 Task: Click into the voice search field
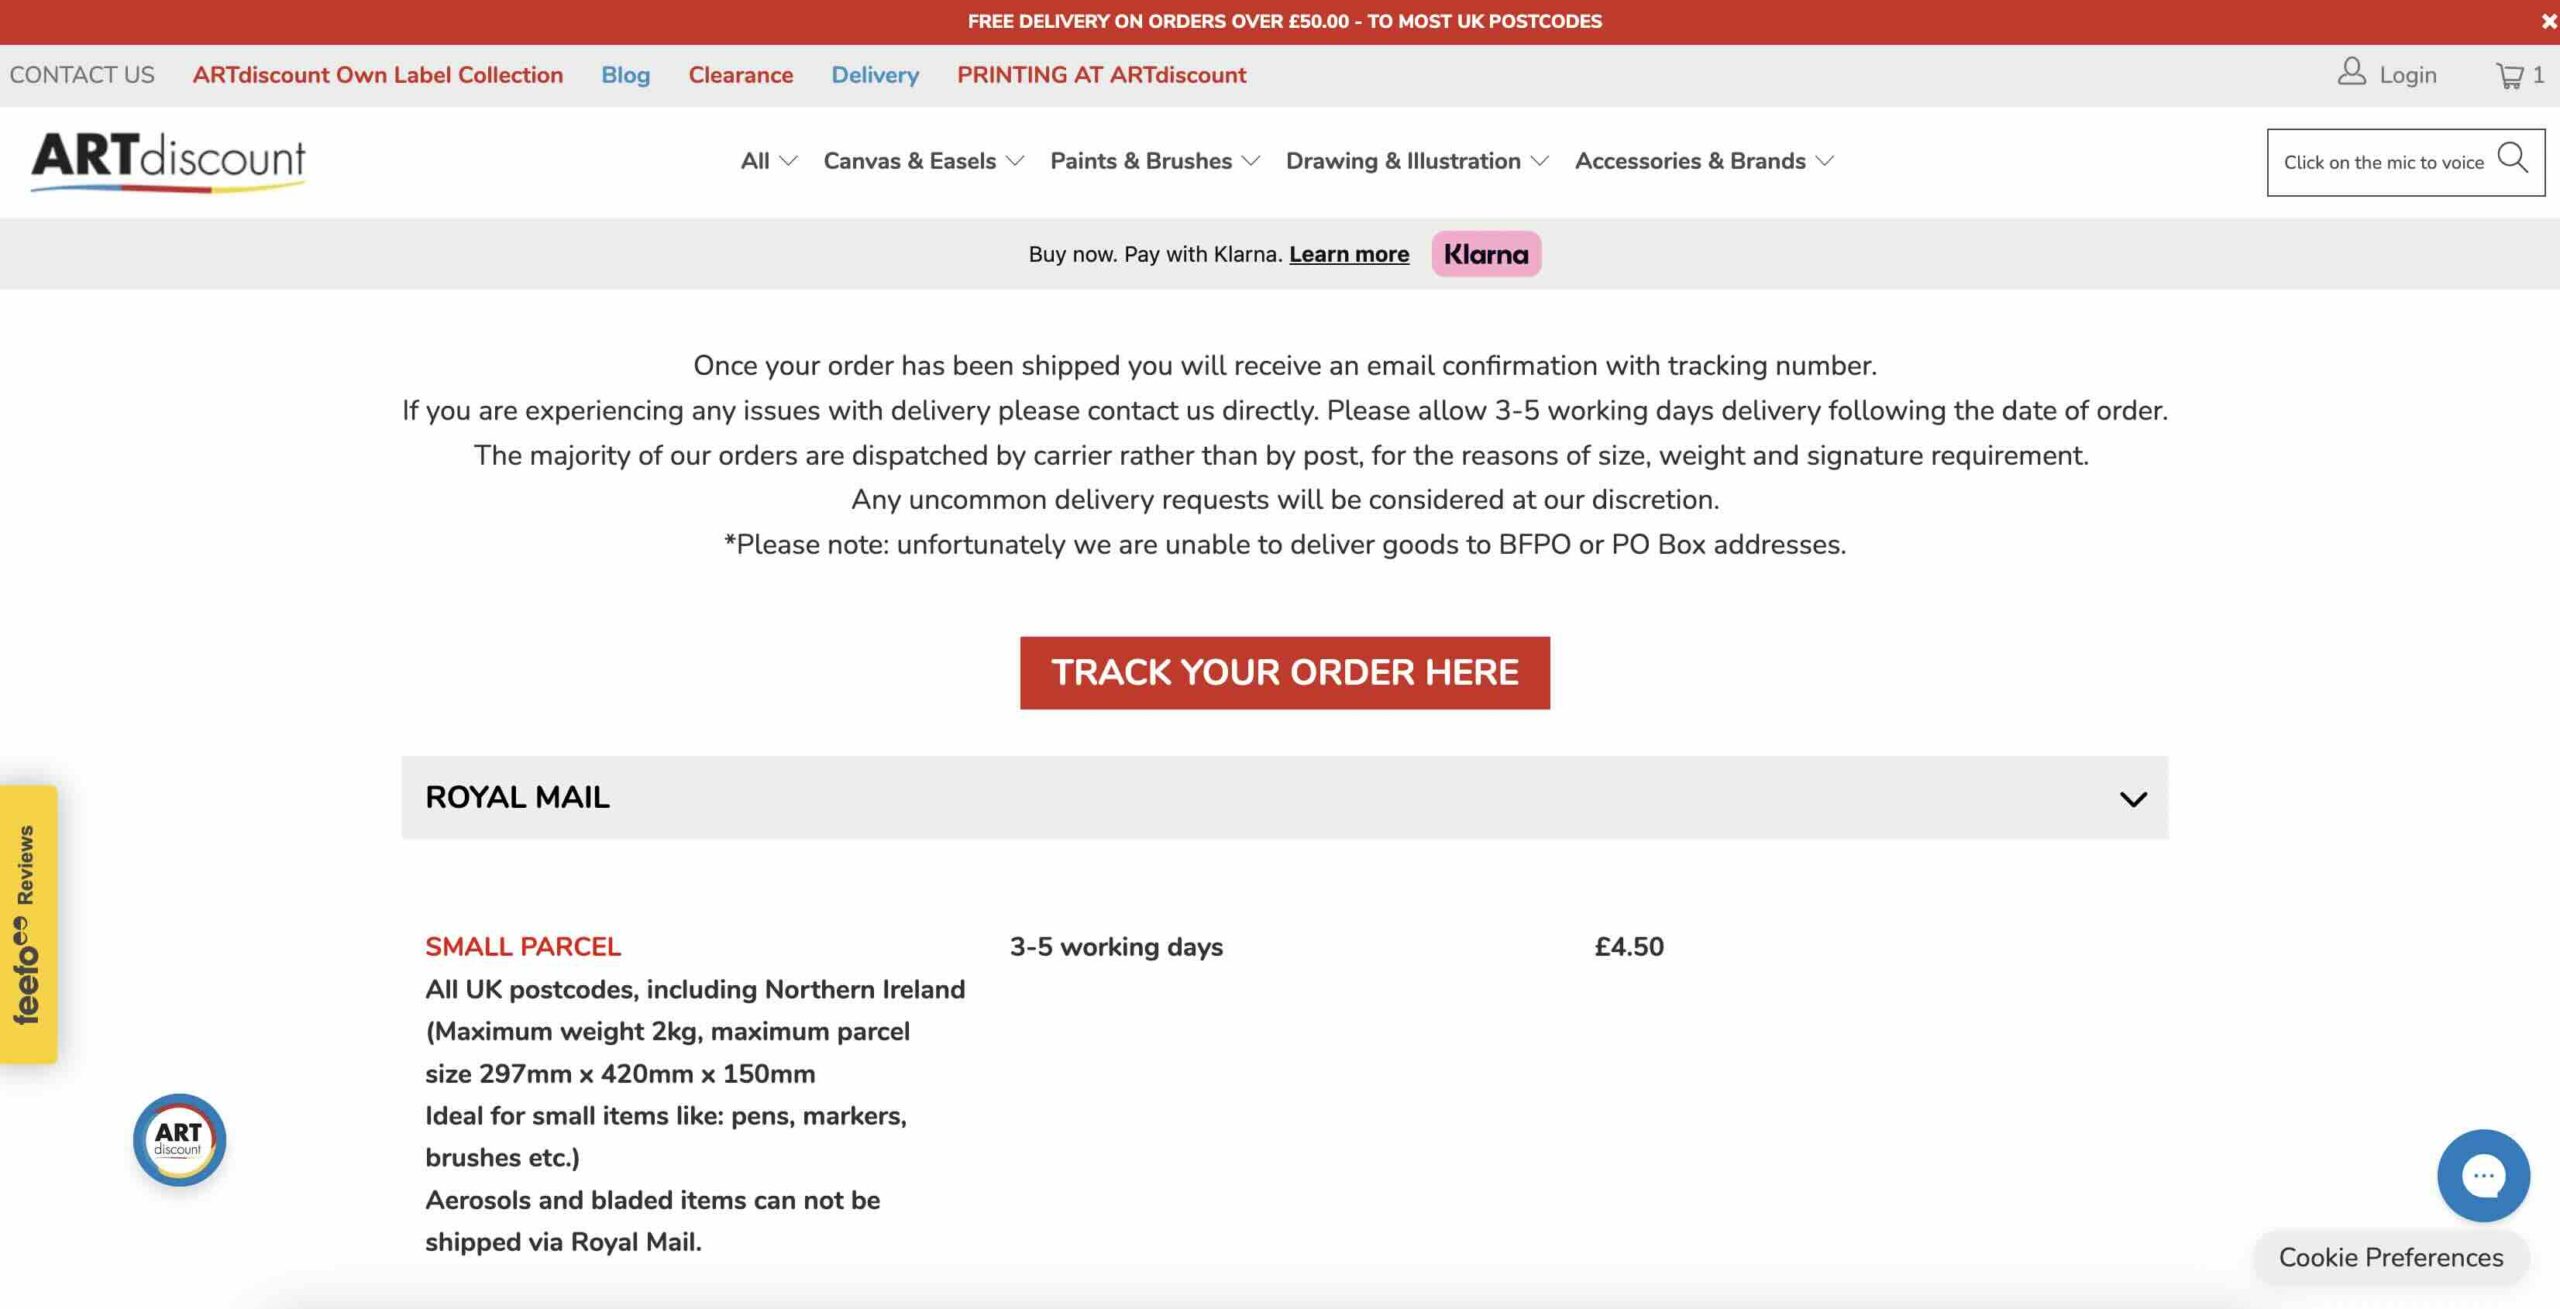[x=2382, y=162]
